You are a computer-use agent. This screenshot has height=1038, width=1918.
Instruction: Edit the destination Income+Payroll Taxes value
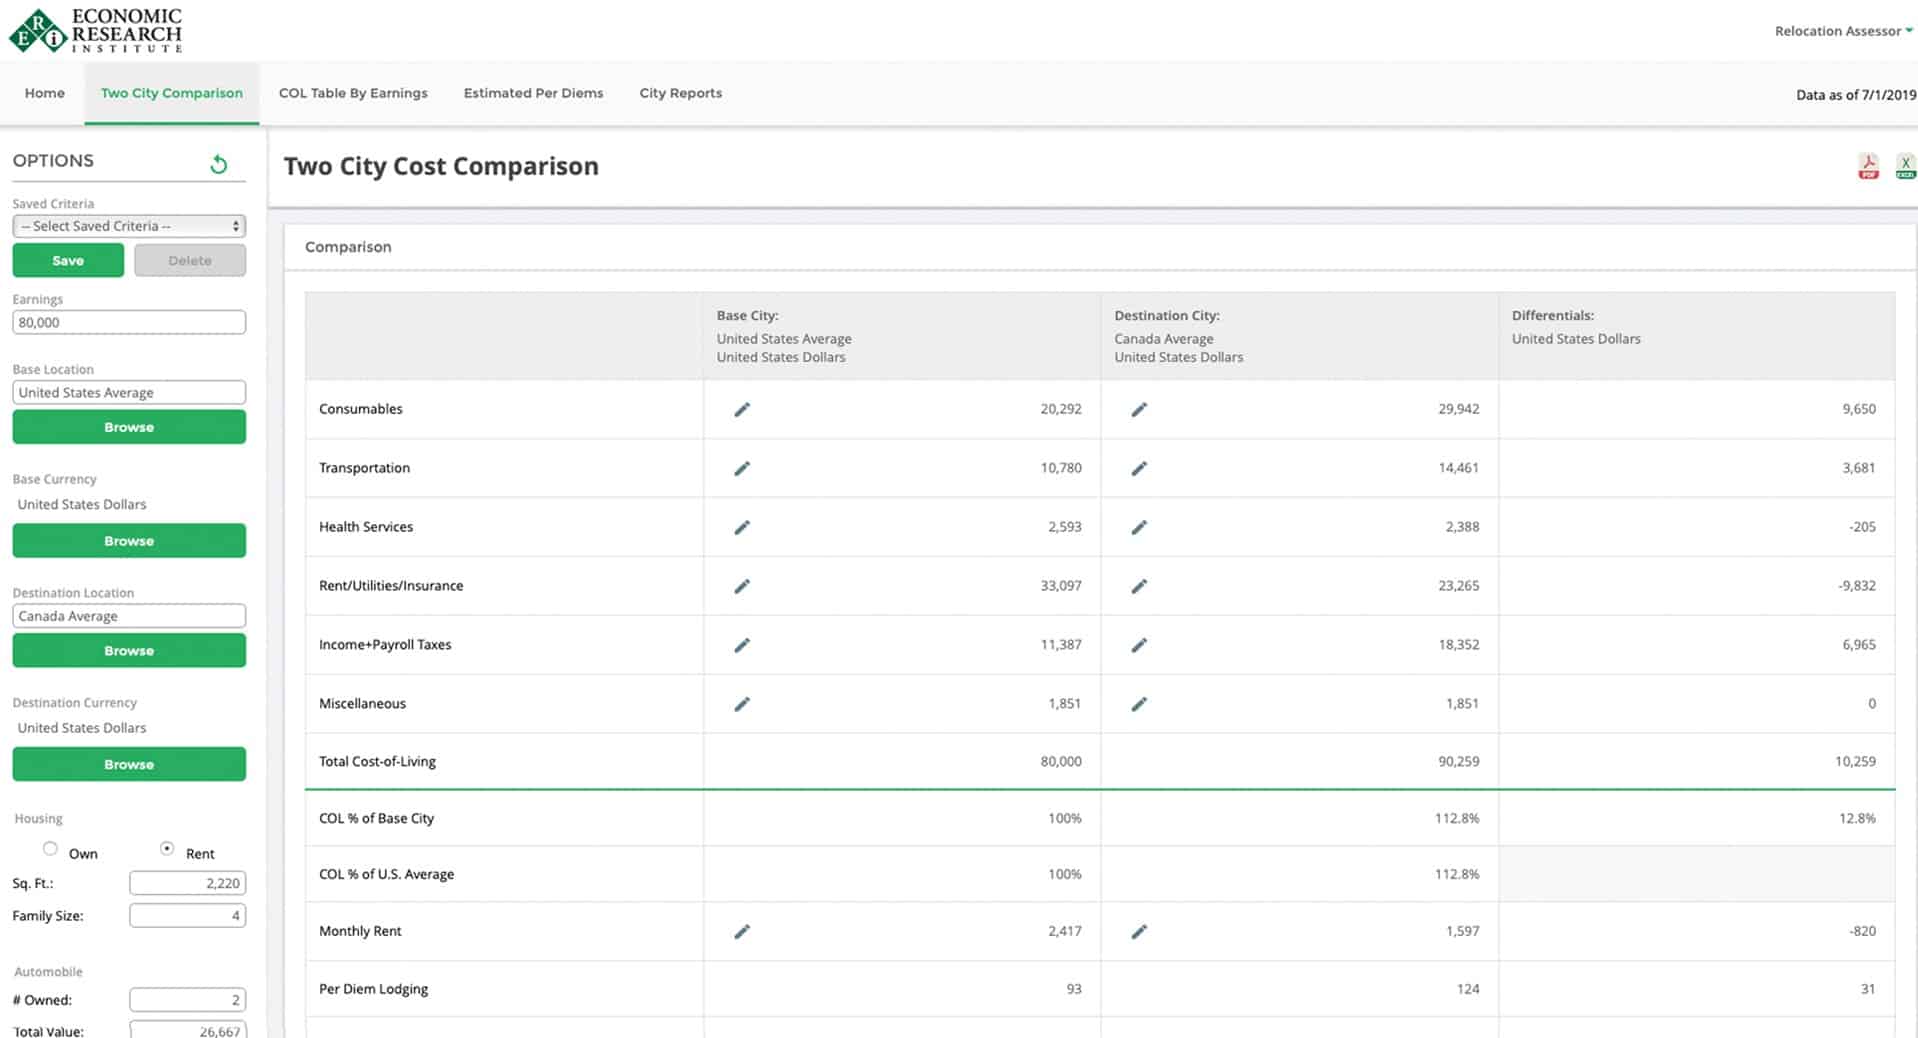click(1139, 645)
